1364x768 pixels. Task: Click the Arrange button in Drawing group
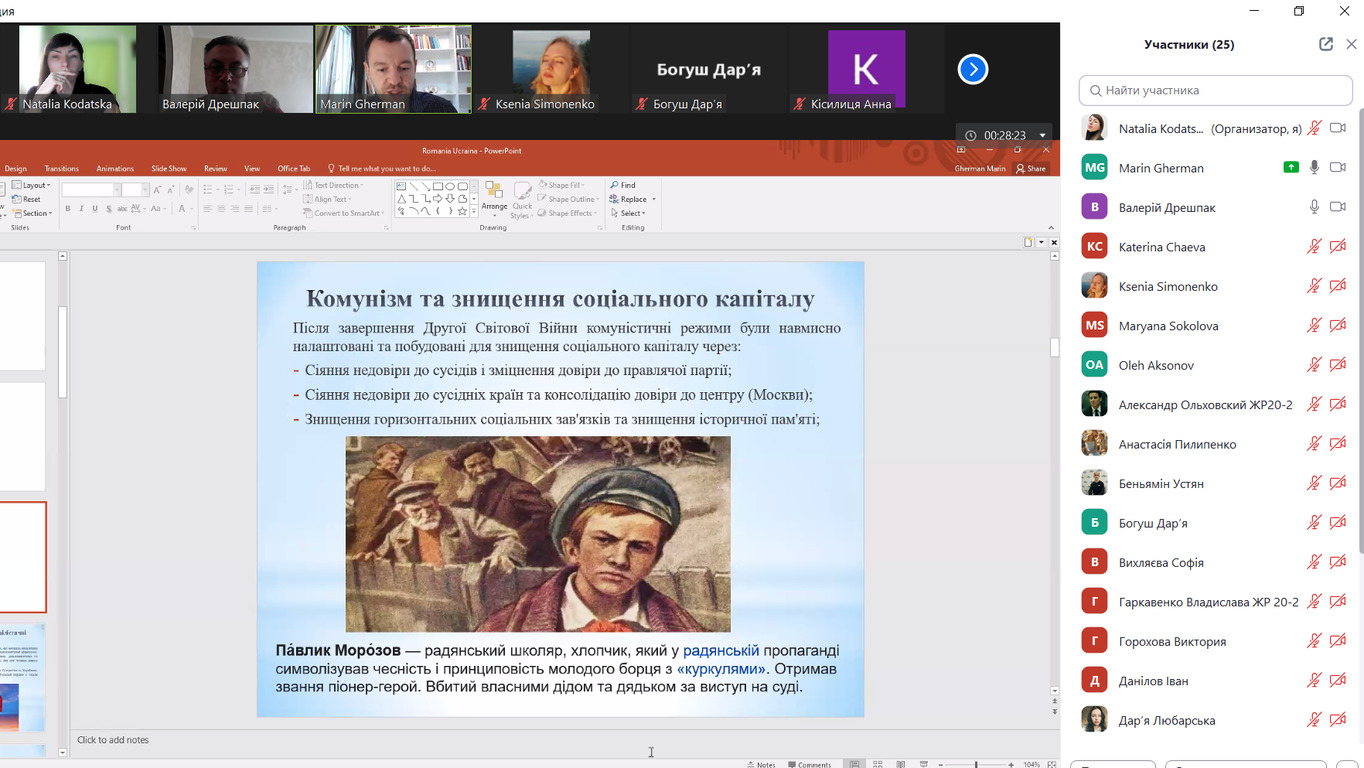click(494, 197)
